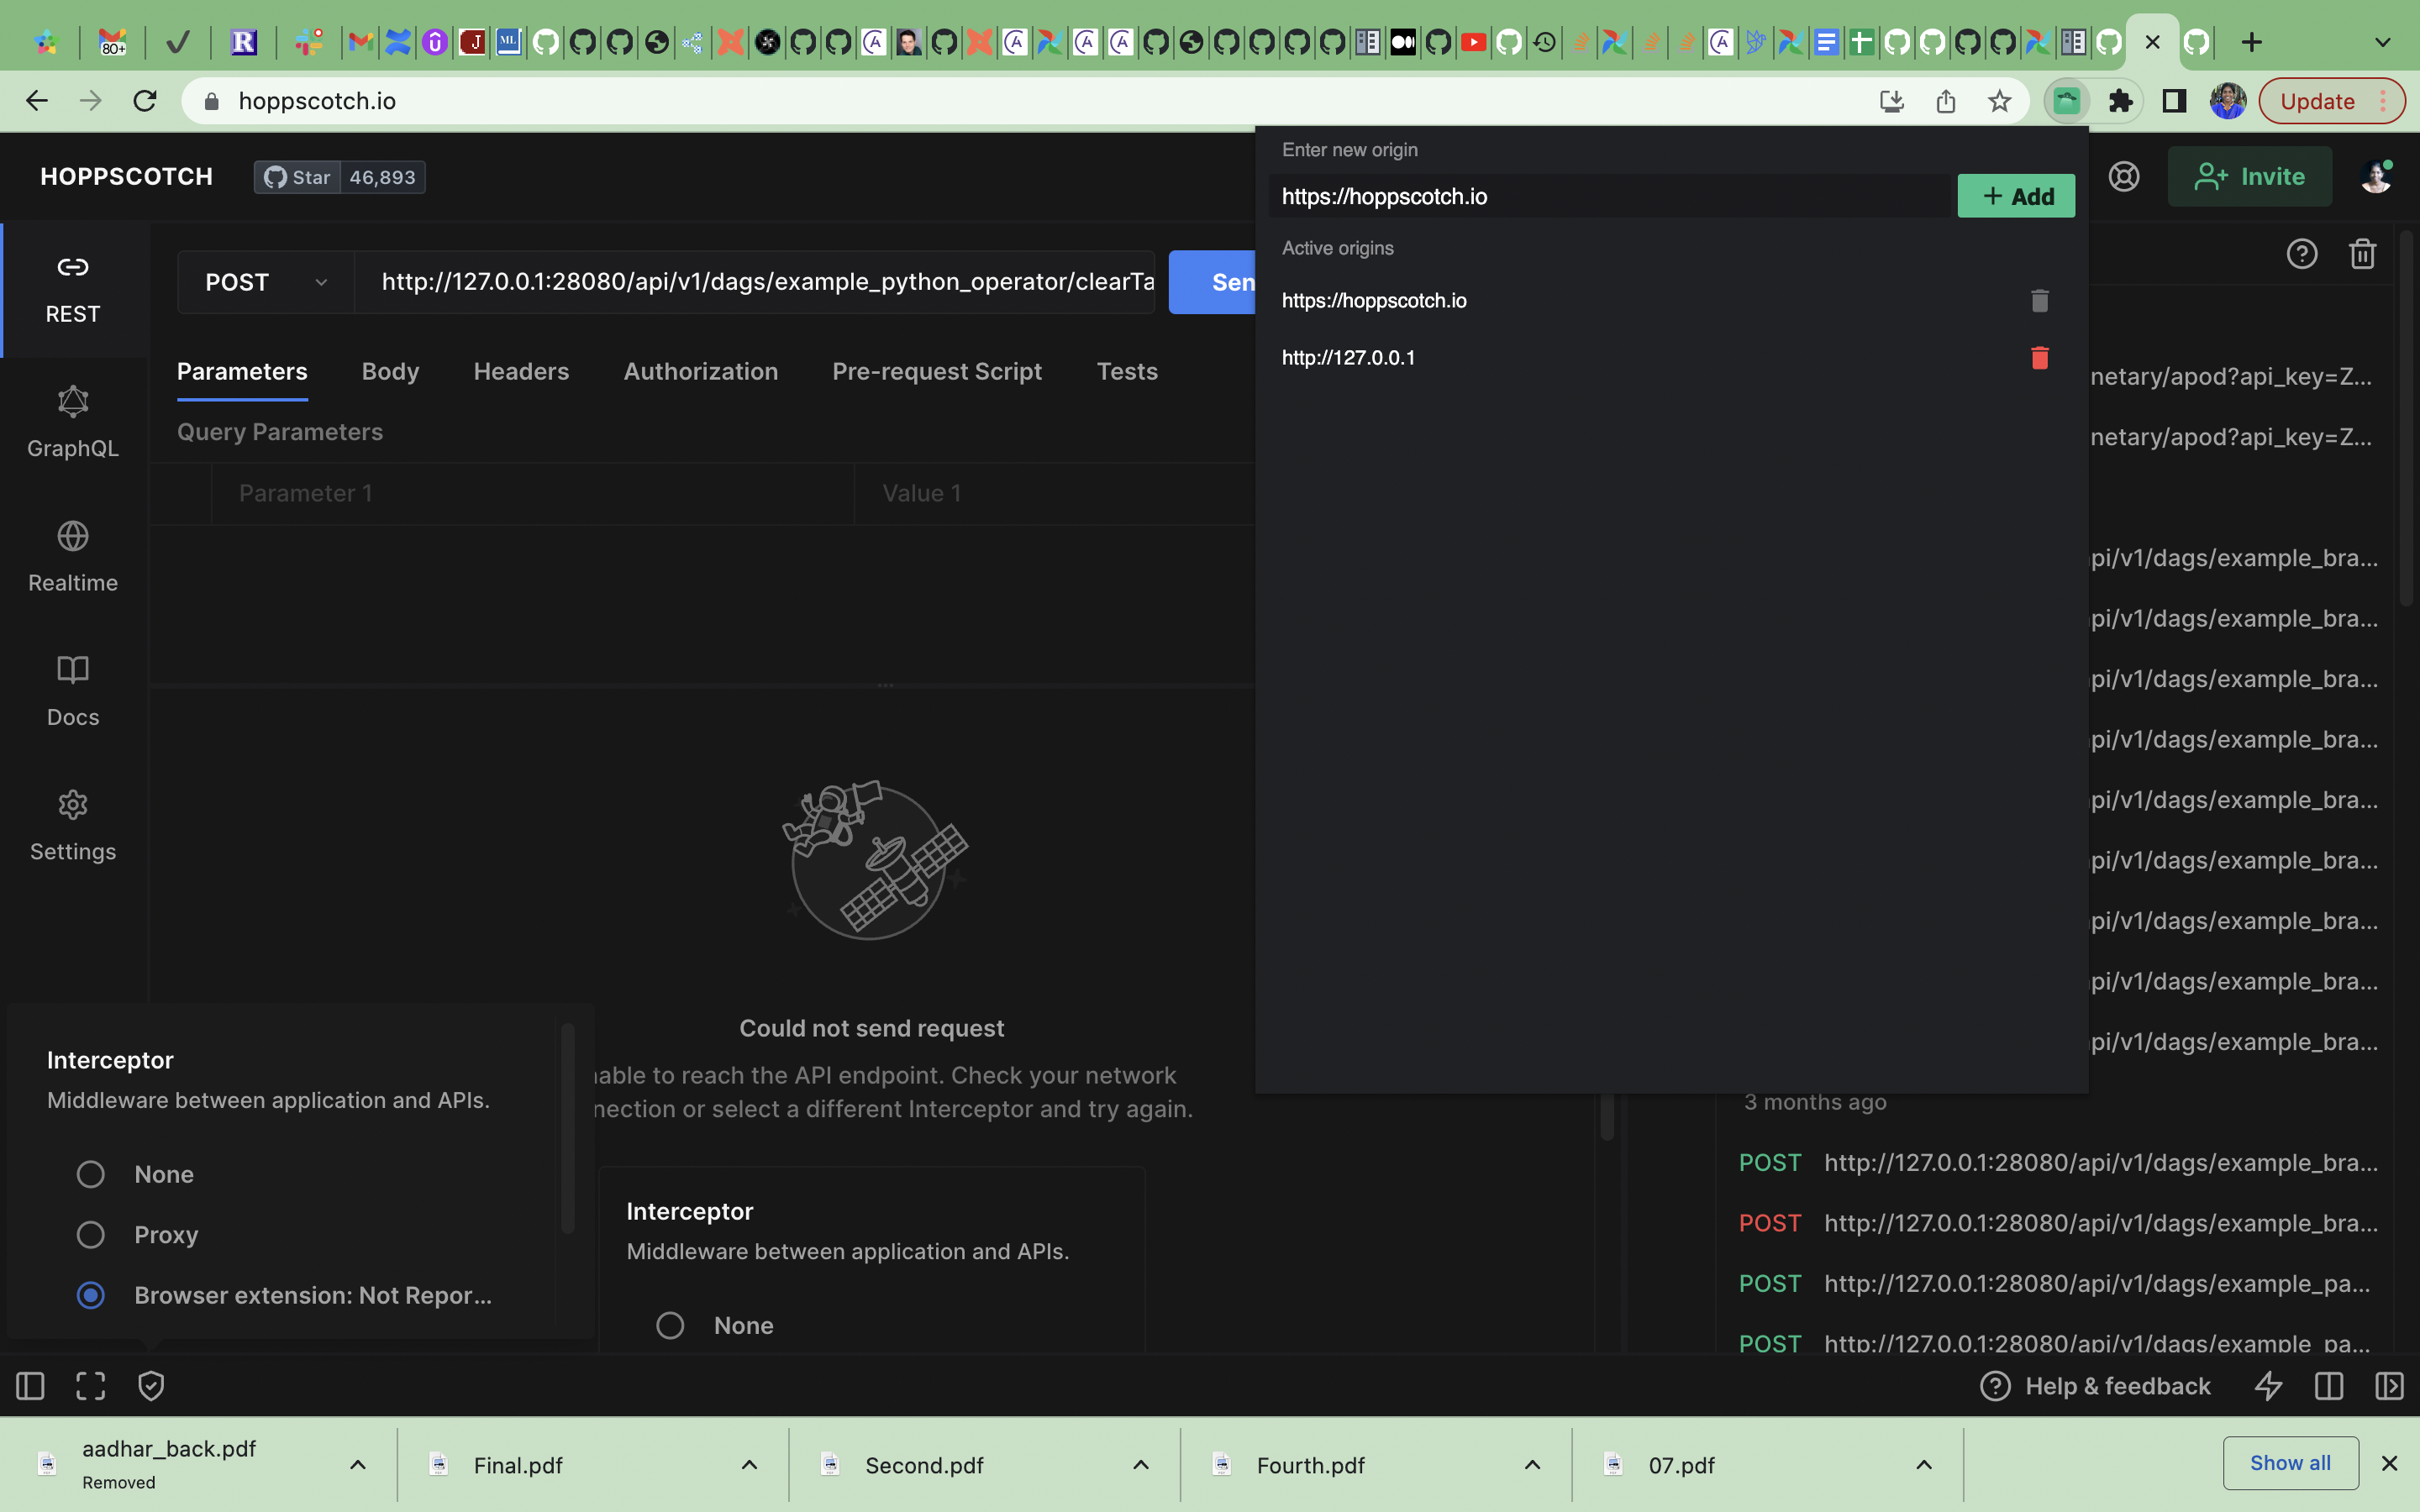Switch to the Headers tab
The height and width of the screenshot is (1512, 2420).
[521, 371]
